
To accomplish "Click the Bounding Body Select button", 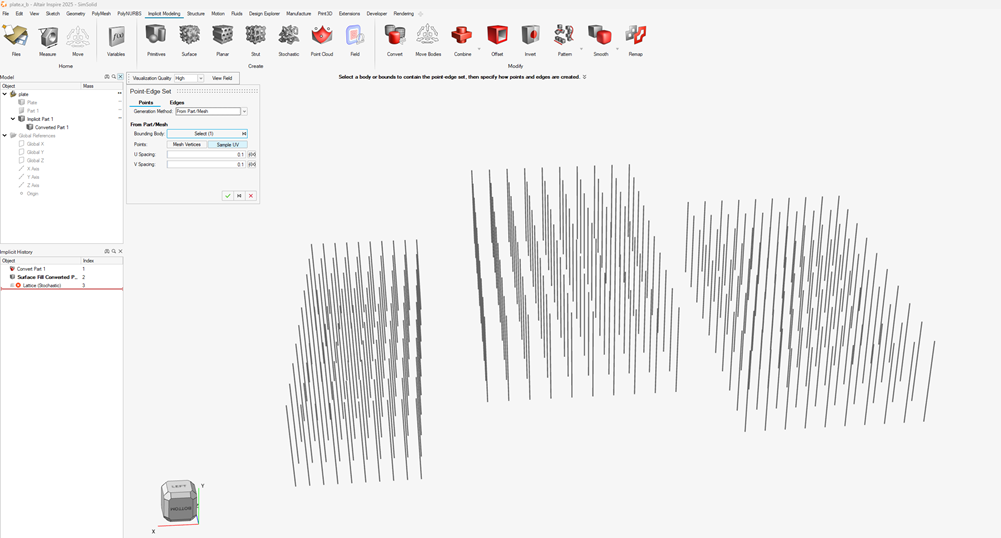I will [x=204, y=133].
